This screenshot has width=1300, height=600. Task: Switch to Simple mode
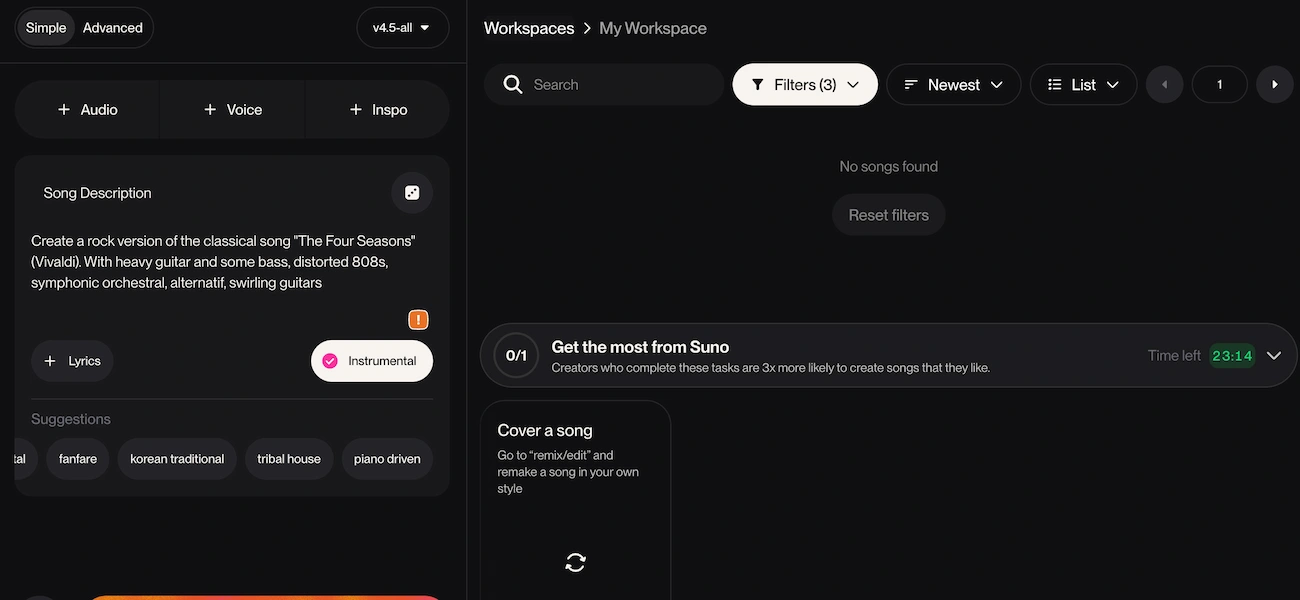pyautogui.click(x=46, y=28)
